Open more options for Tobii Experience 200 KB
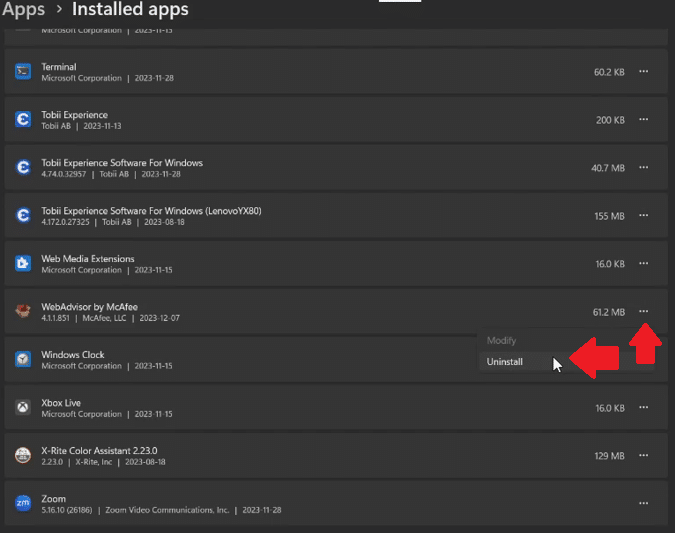The height and width of the screenshot is (533, 675). tap(644, 119)
